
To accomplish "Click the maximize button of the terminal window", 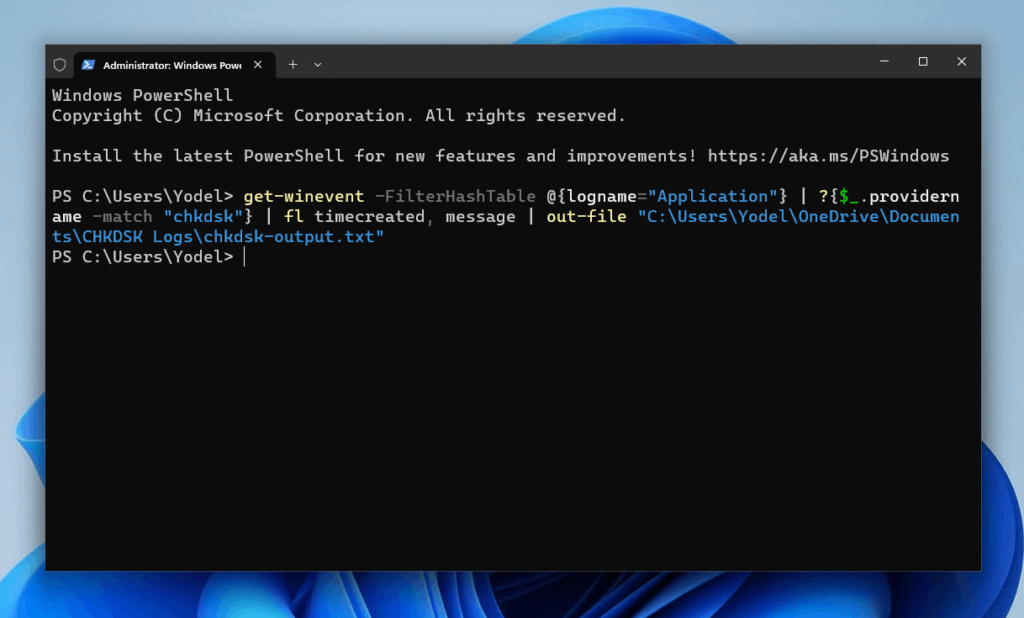I will (x=921, y=61).
